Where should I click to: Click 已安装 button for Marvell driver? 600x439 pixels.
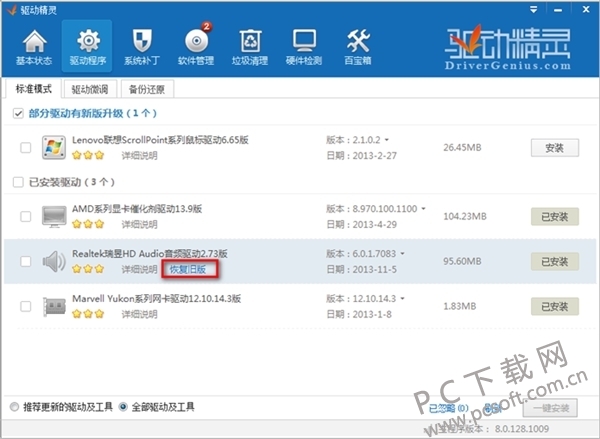[554, 307]
